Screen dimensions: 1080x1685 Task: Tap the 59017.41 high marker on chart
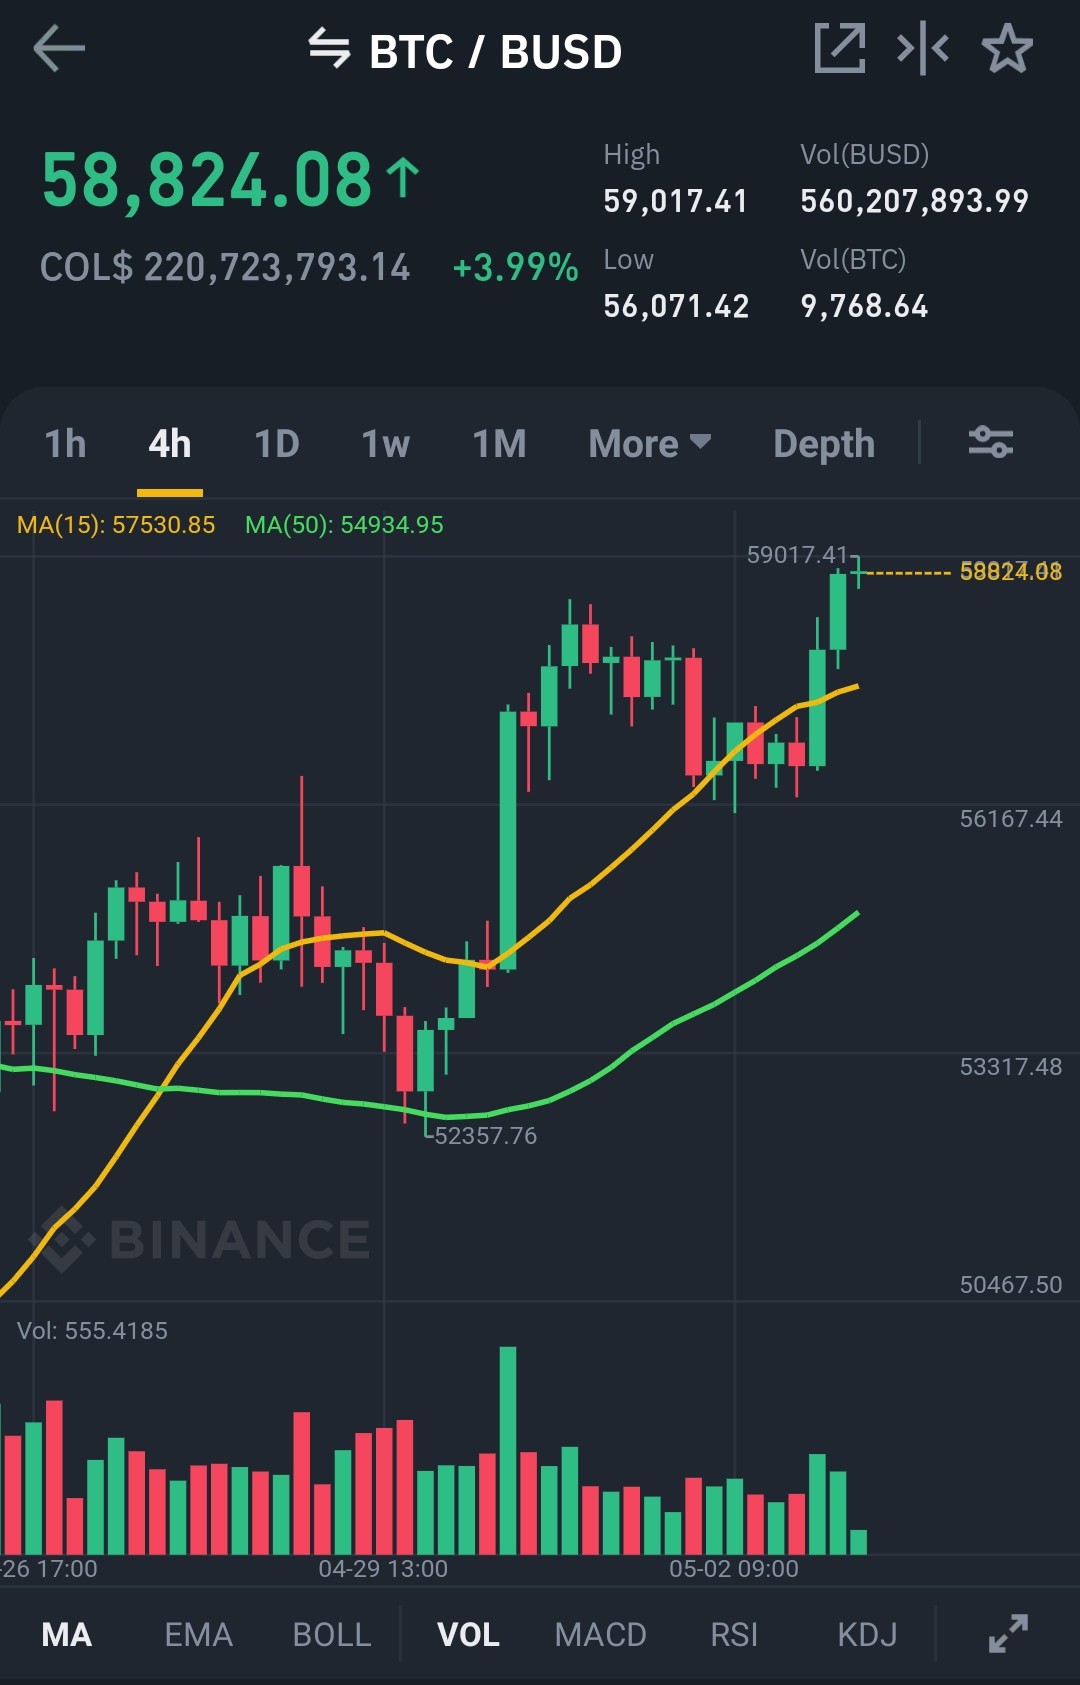click(797, 555)
